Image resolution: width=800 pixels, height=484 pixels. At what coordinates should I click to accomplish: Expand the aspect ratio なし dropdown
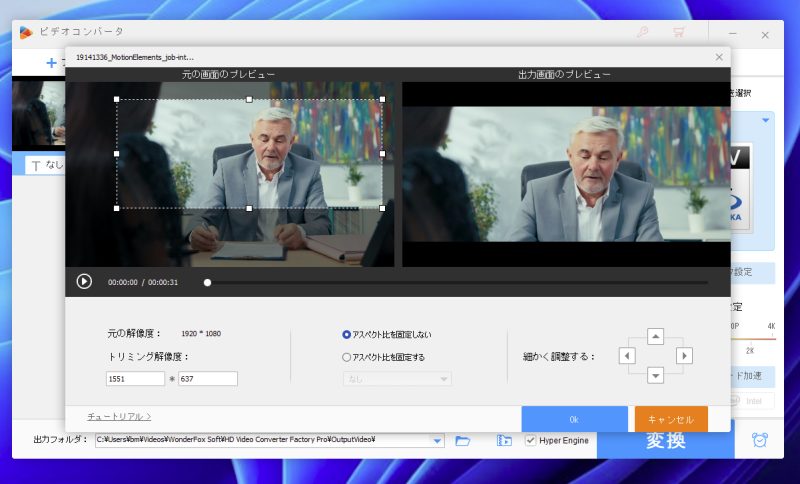[397, 379]
